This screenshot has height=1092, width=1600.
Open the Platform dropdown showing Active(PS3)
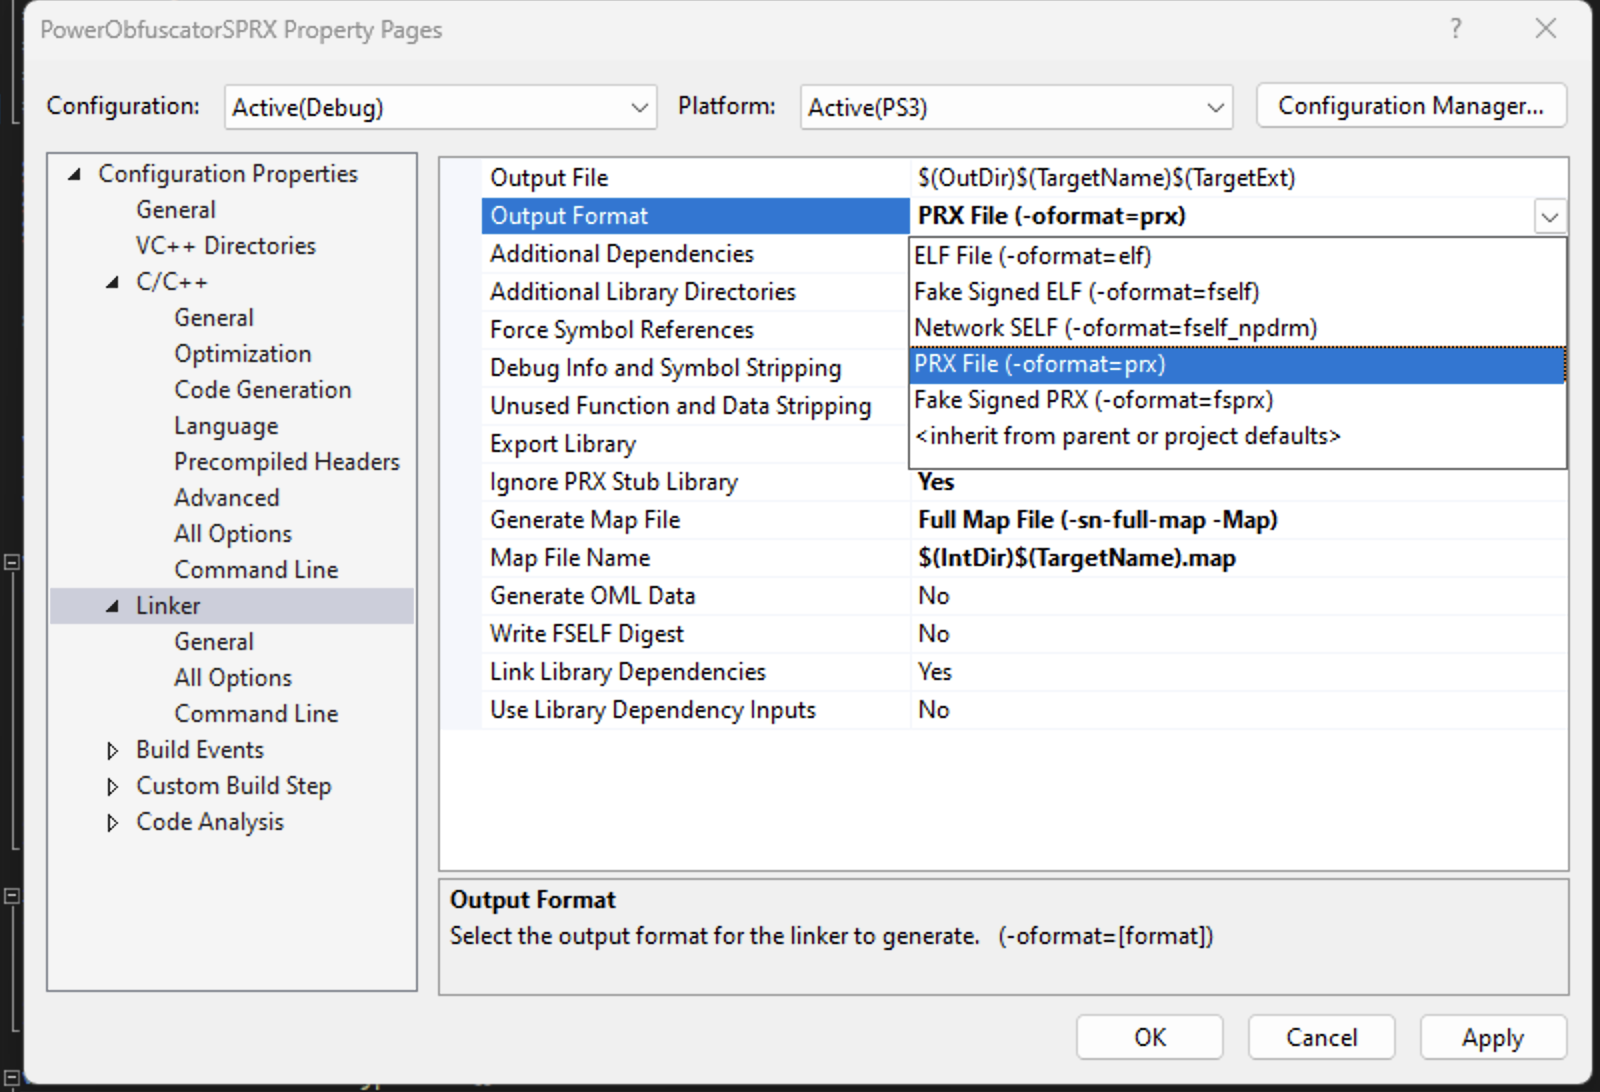[1016, 107]
